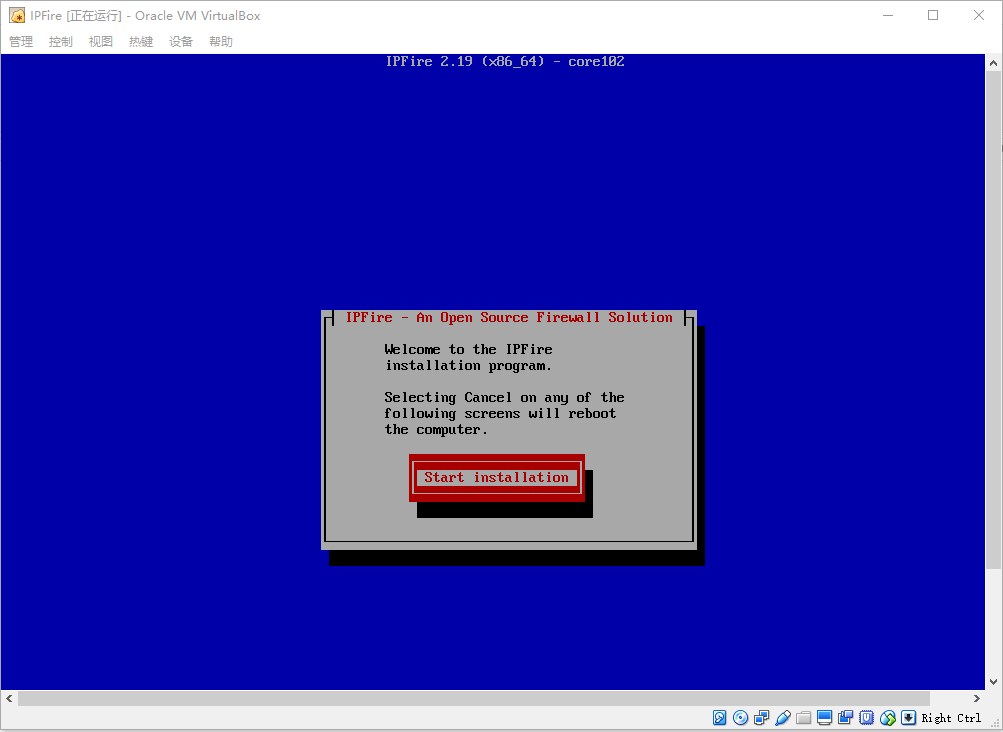
Task: Click the horizontal scrollbar thumb
Action: pyautogui.click(x=474, y=698)
